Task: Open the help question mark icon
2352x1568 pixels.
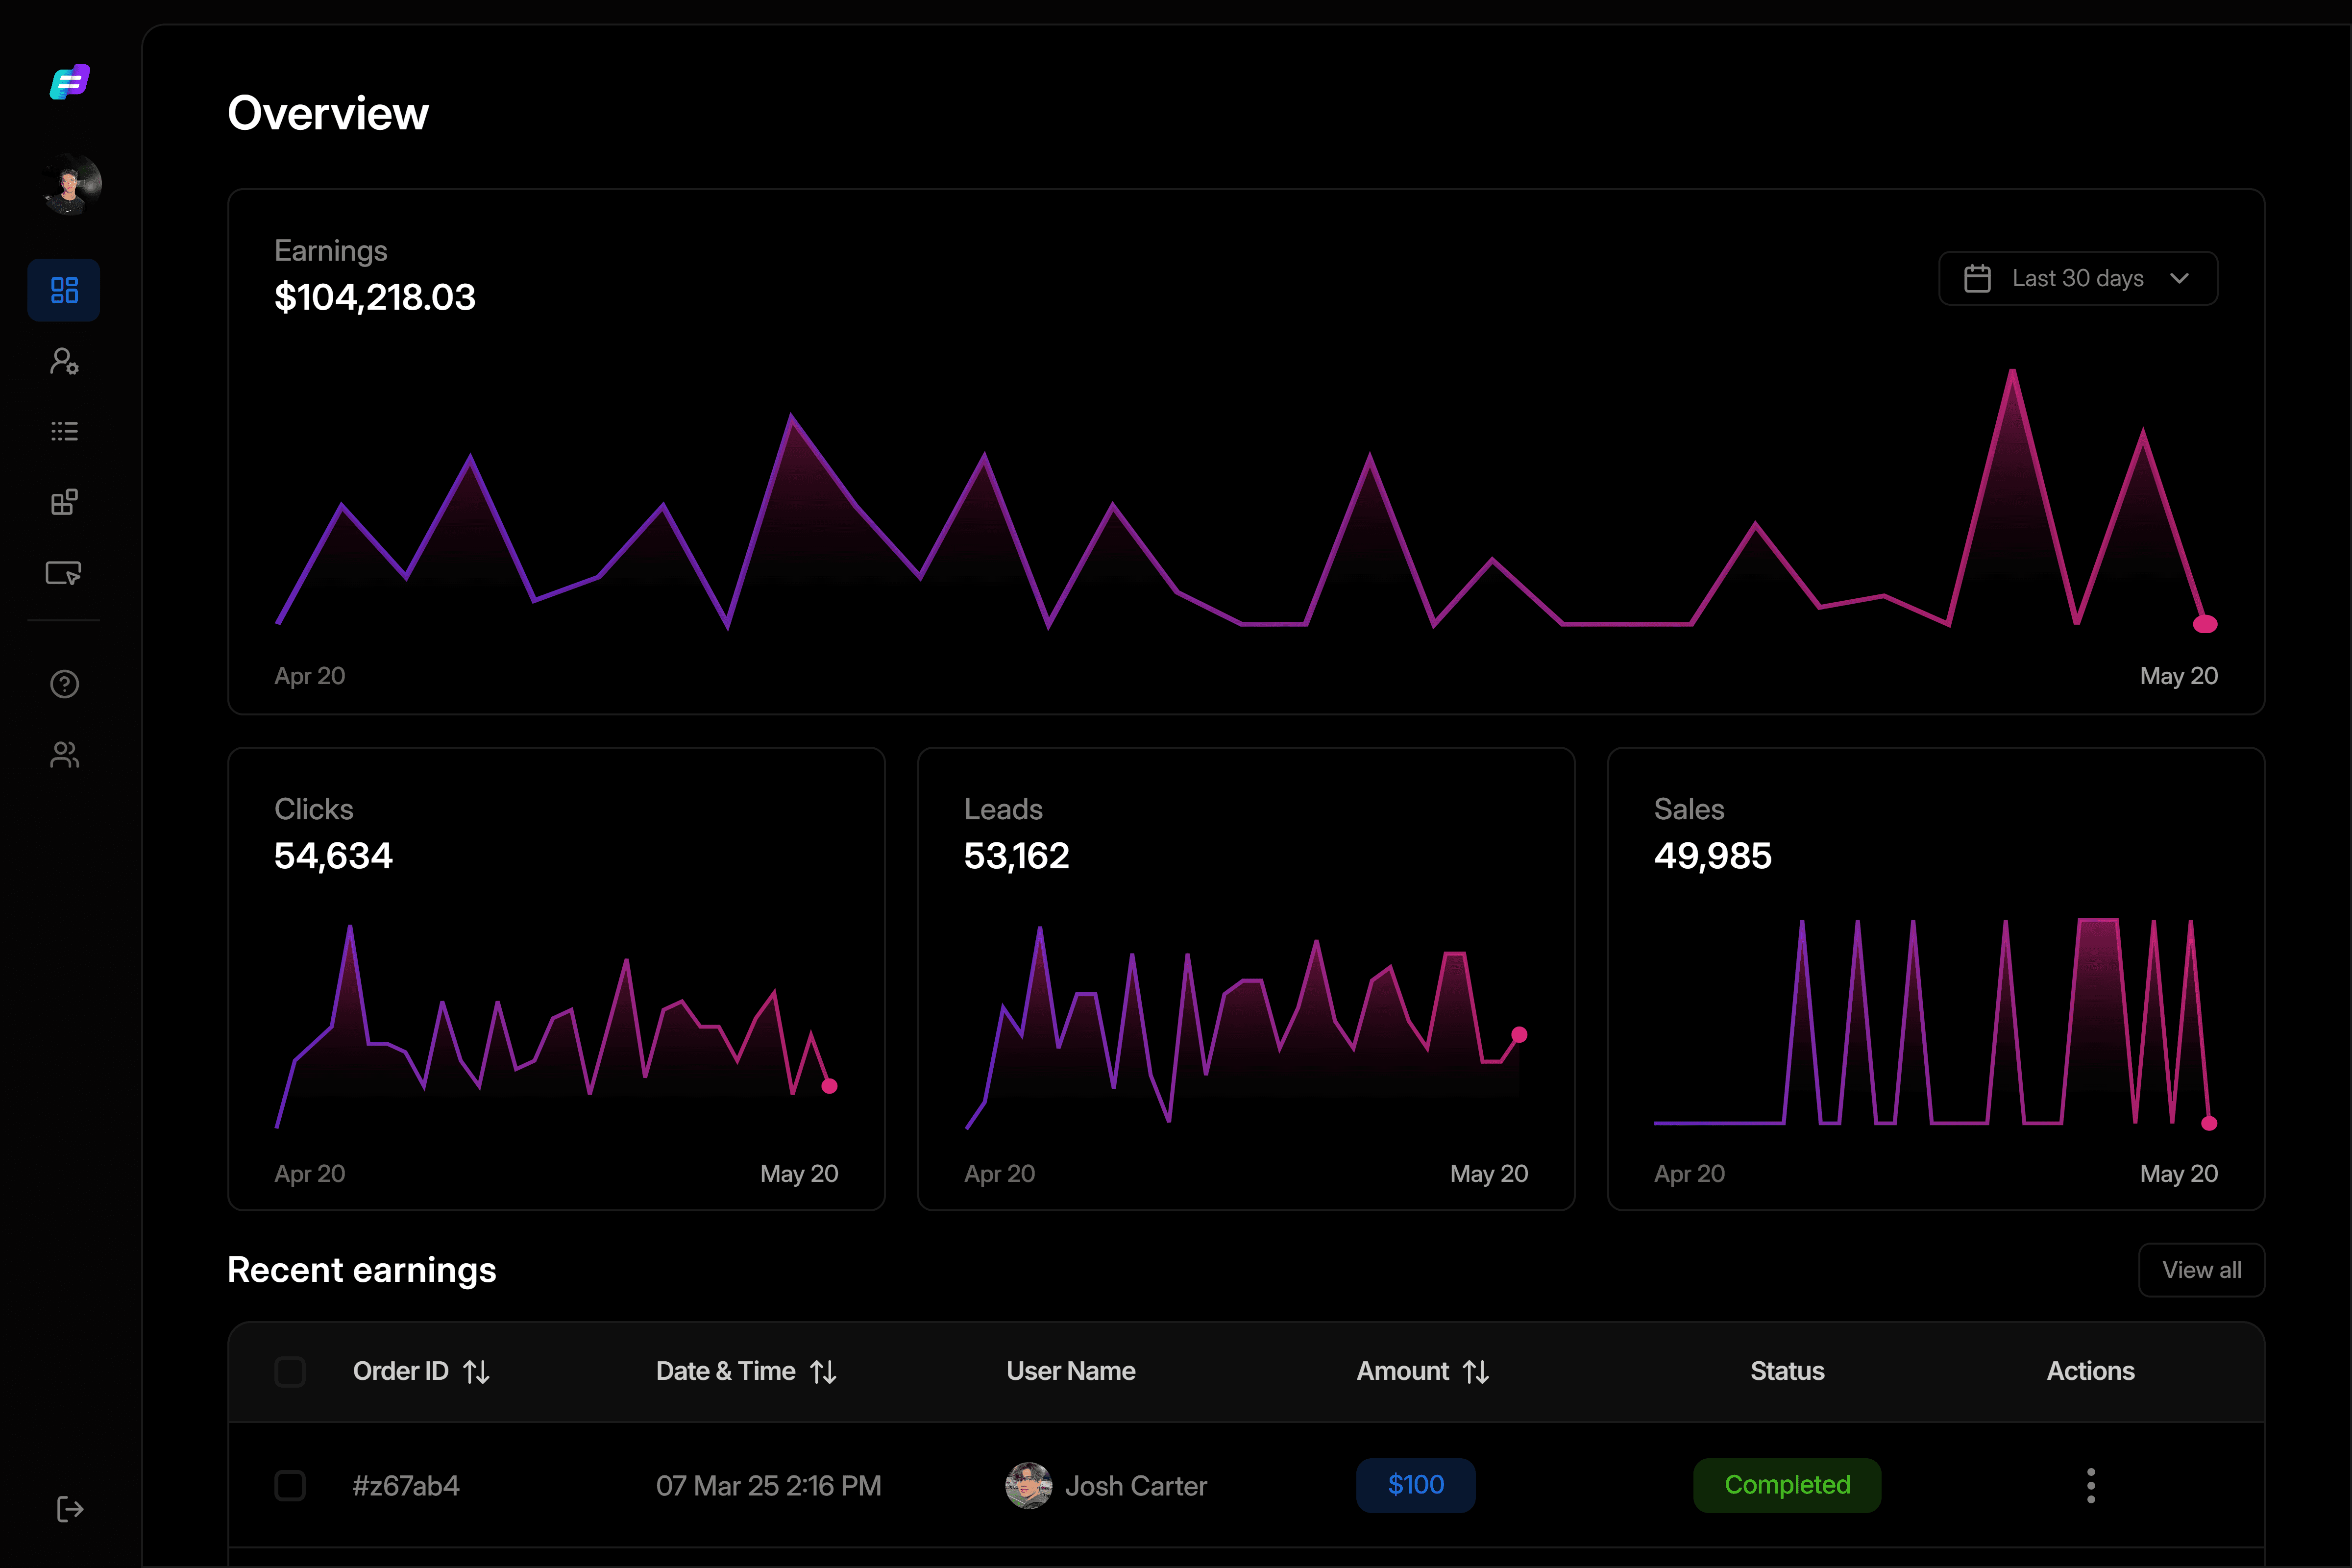Action: coord(64,684)
